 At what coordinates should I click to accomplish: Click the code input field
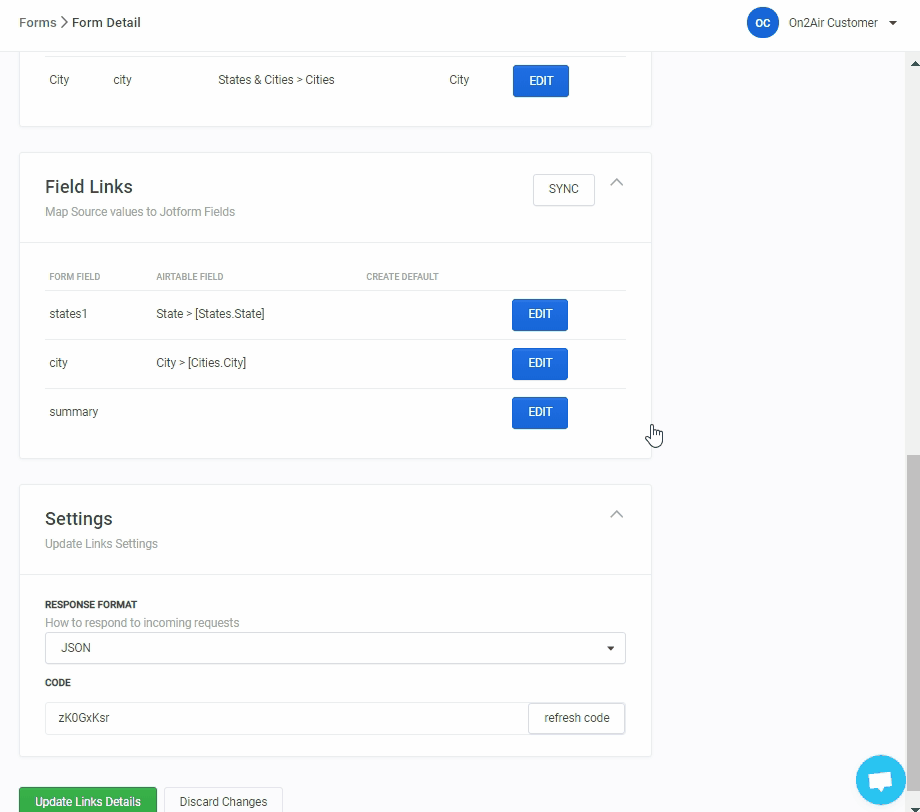pyautogui.click(x=286, y=718)
